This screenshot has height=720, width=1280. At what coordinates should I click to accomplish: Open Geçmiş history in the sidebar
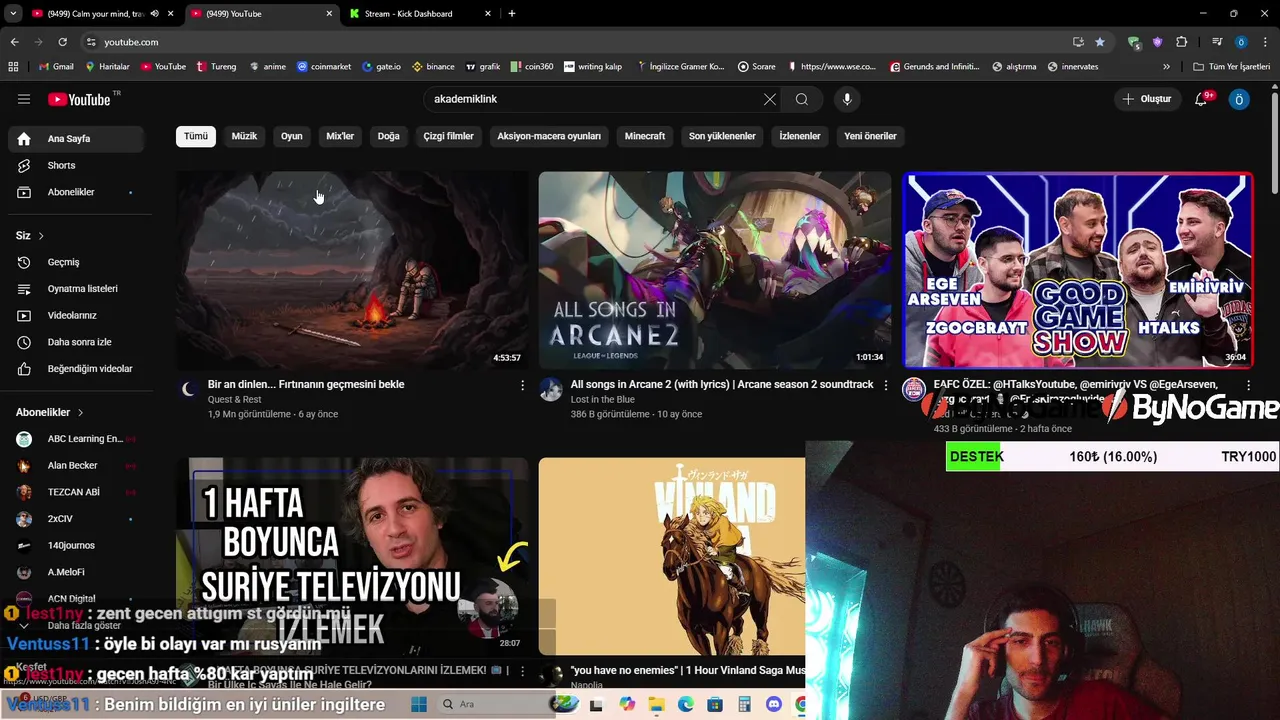[76, 262]
